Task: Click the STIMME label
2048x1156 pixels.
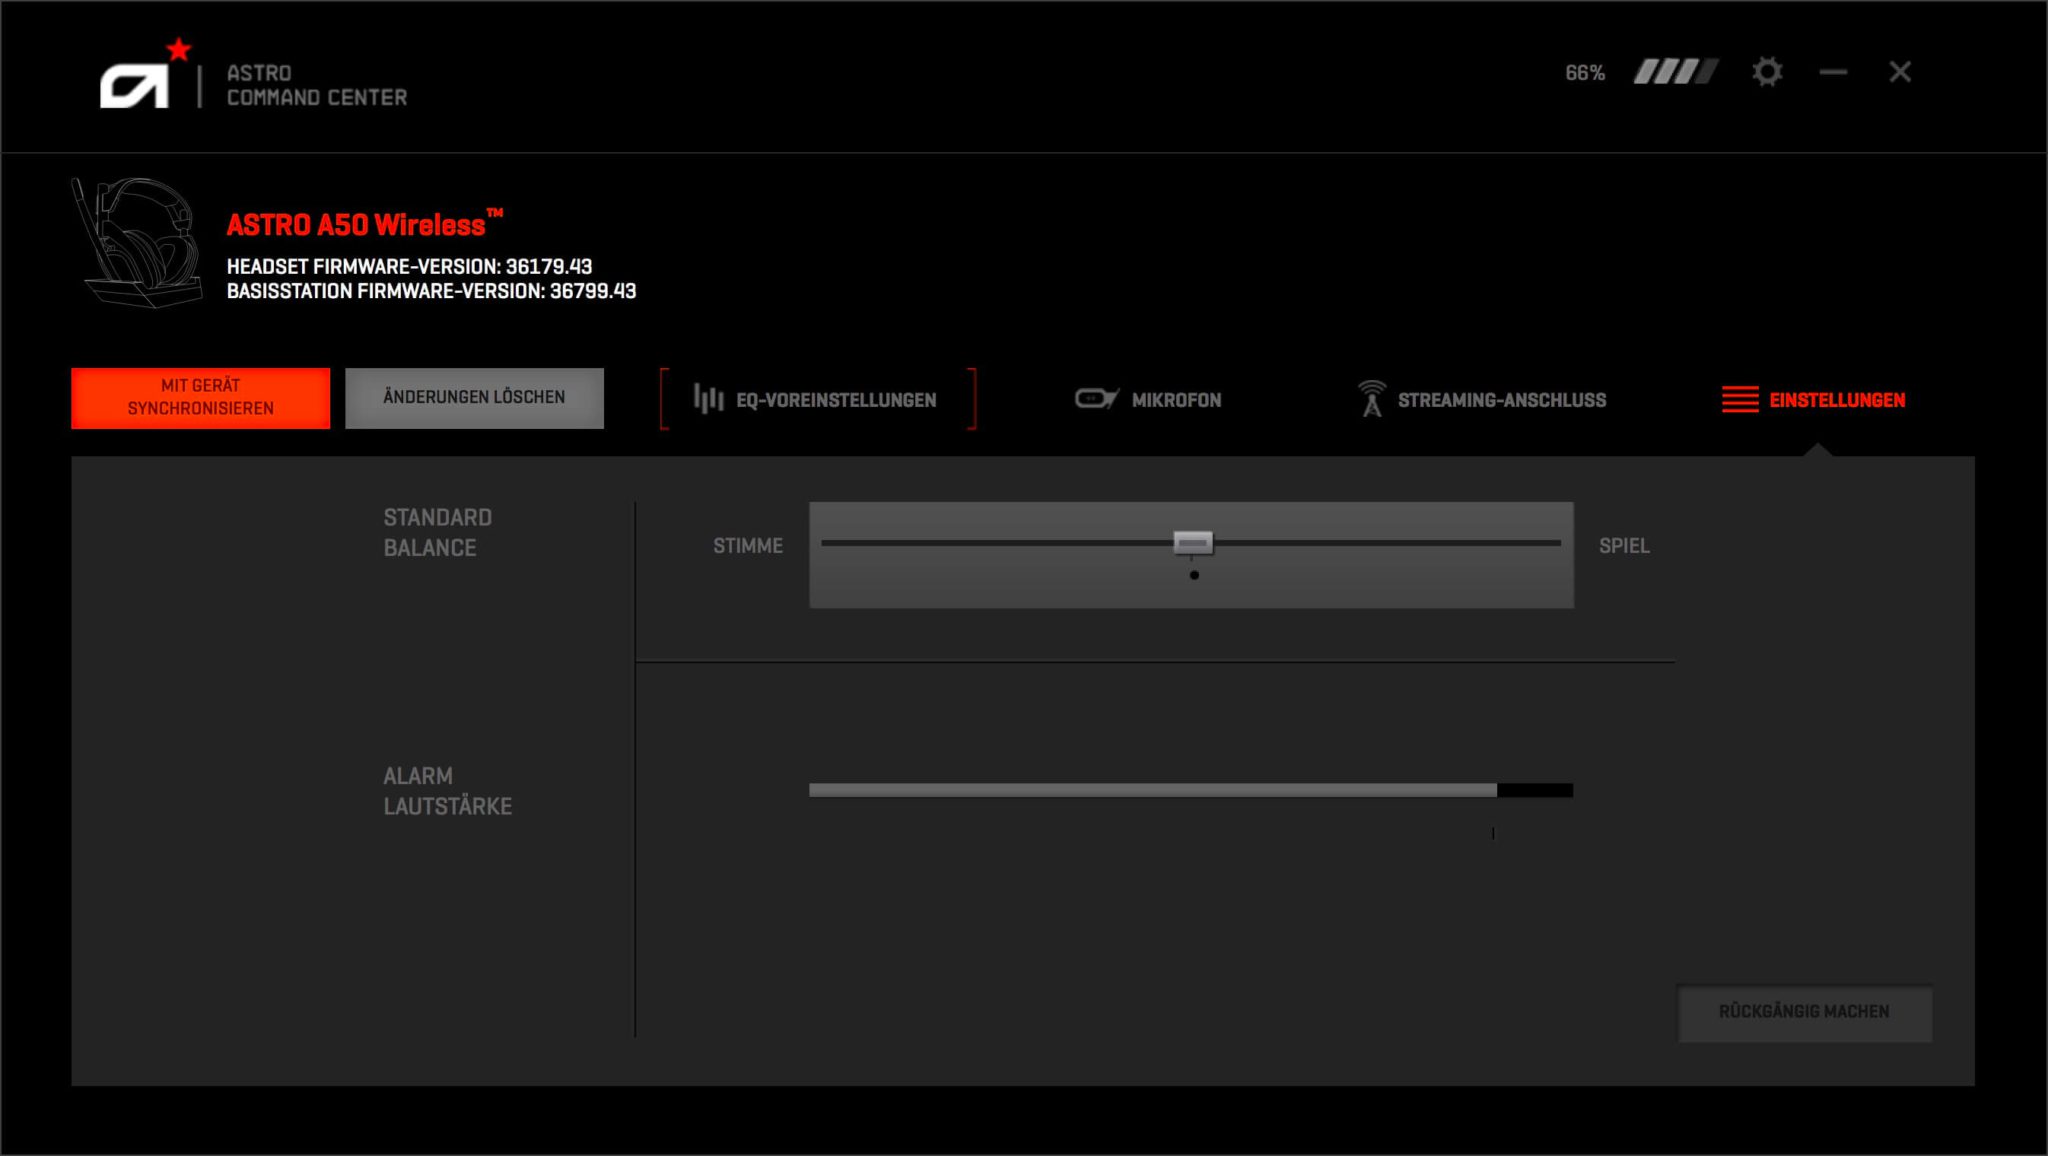Action: pos(747,546)
